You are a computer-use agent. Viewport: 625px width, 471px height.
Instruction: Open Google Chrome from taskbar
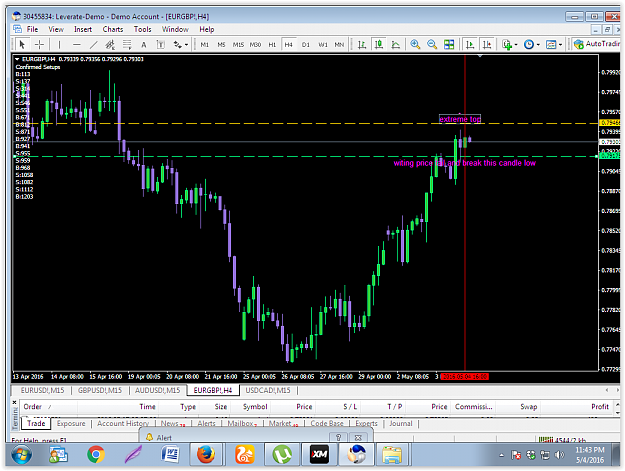point(96,454)
